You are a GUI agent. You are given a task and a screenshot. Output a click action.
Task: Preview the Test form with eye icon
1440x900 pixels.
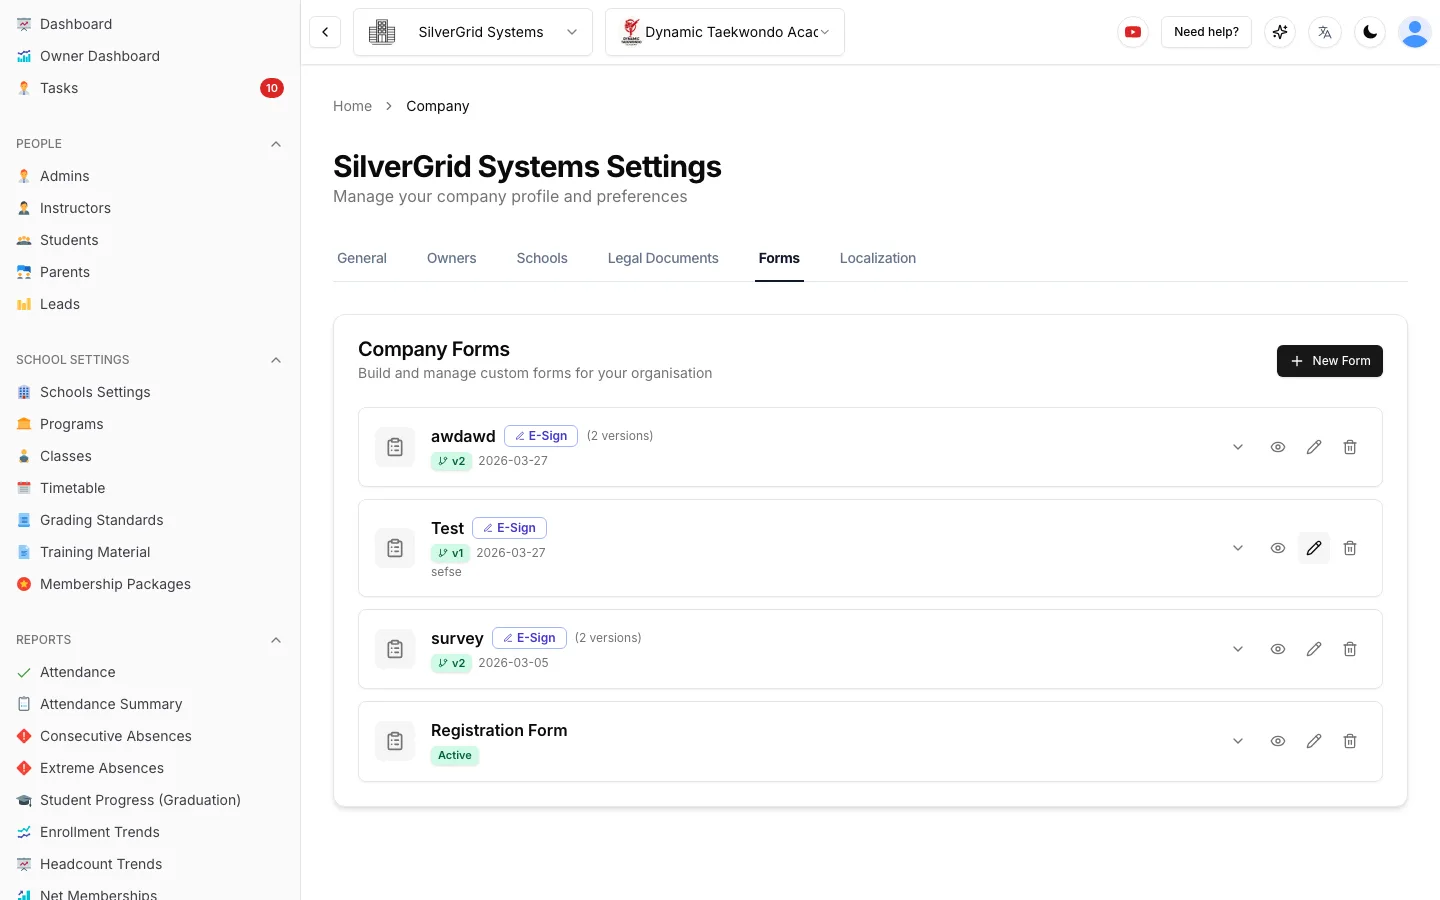click(x=1278, y=548)
